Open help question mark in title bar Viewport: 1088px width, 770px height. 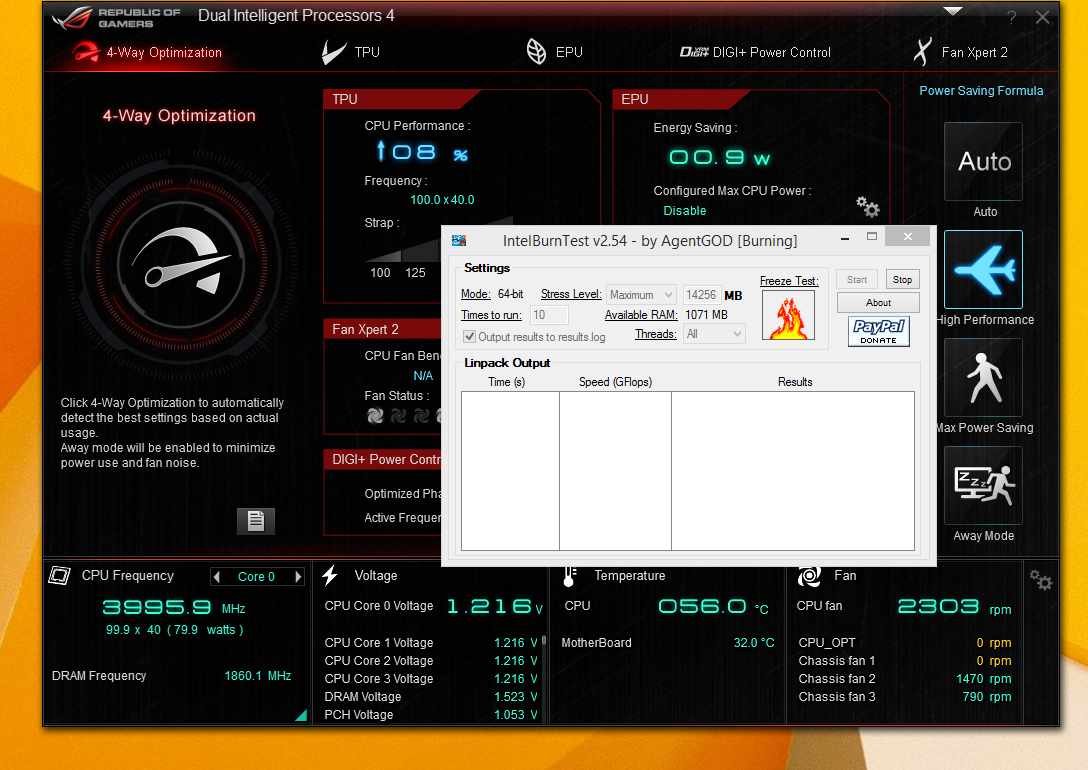(x=1012, y=17)
